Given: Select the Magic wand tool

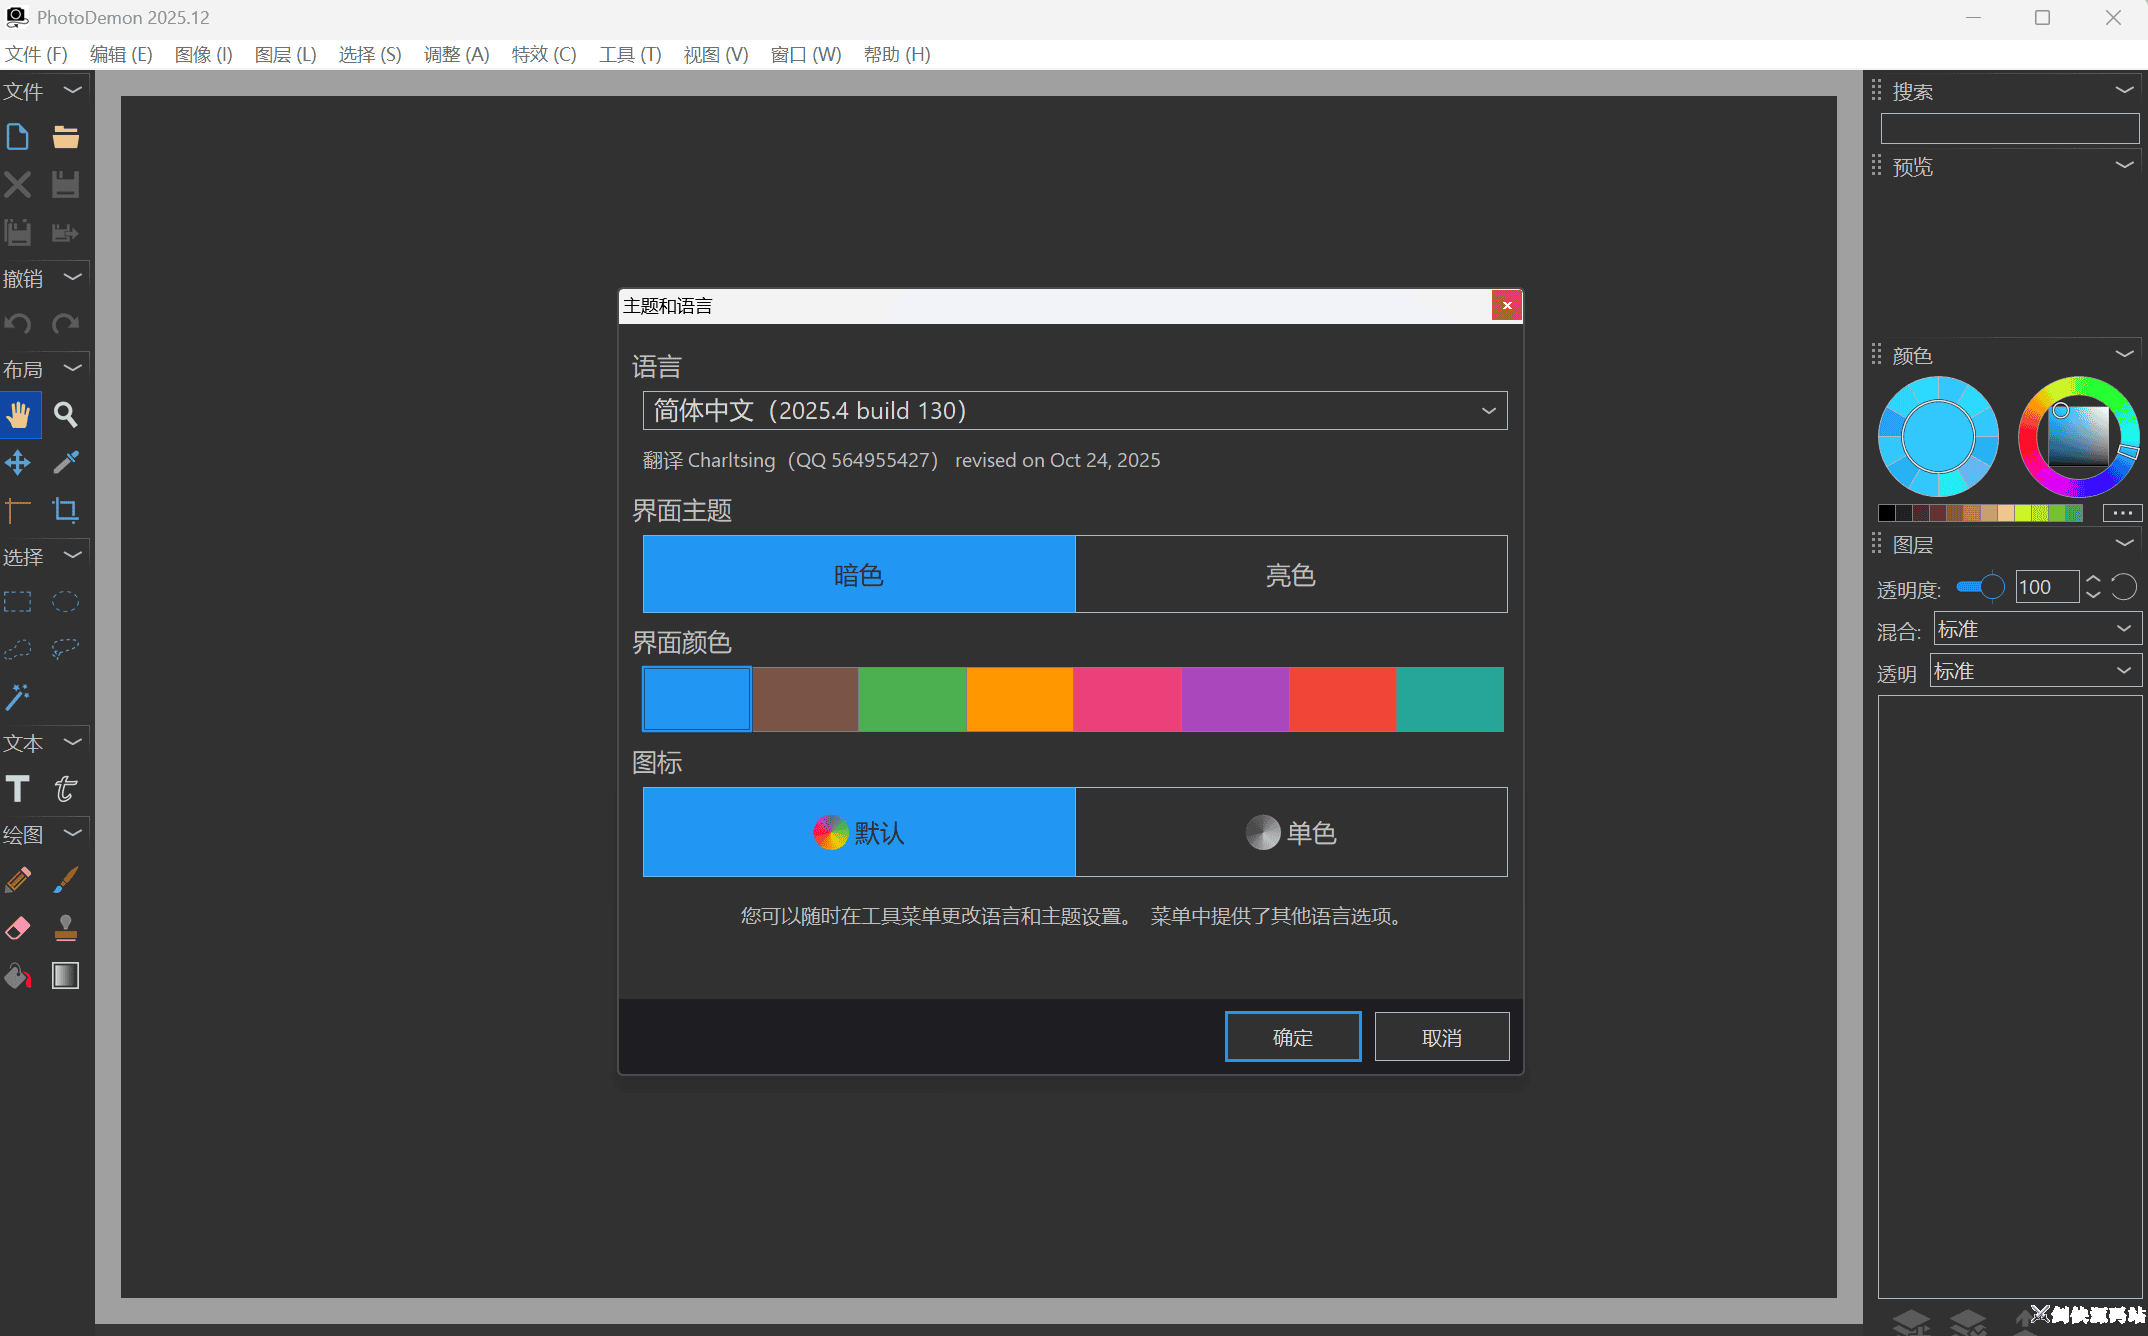Looking at the screenshot, I should coord(18,697).
